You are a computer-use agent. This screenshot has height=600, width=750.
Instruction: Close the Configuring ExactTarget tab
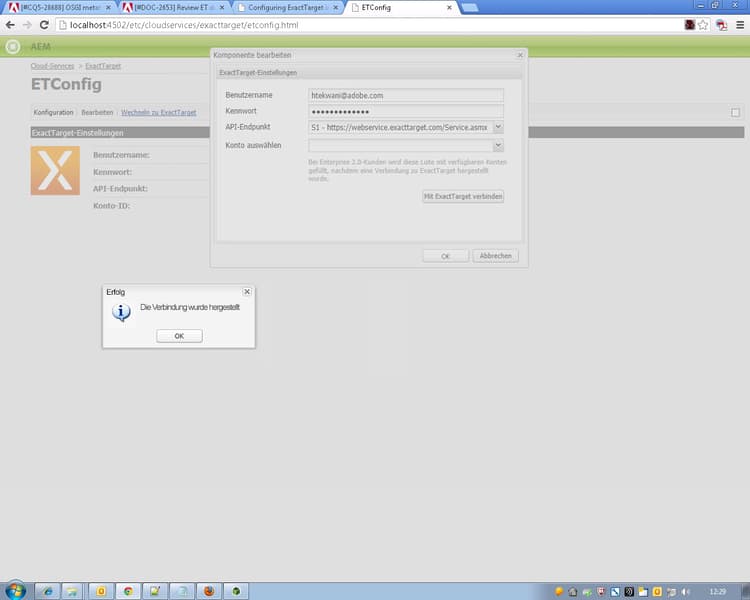coord(335,8)
